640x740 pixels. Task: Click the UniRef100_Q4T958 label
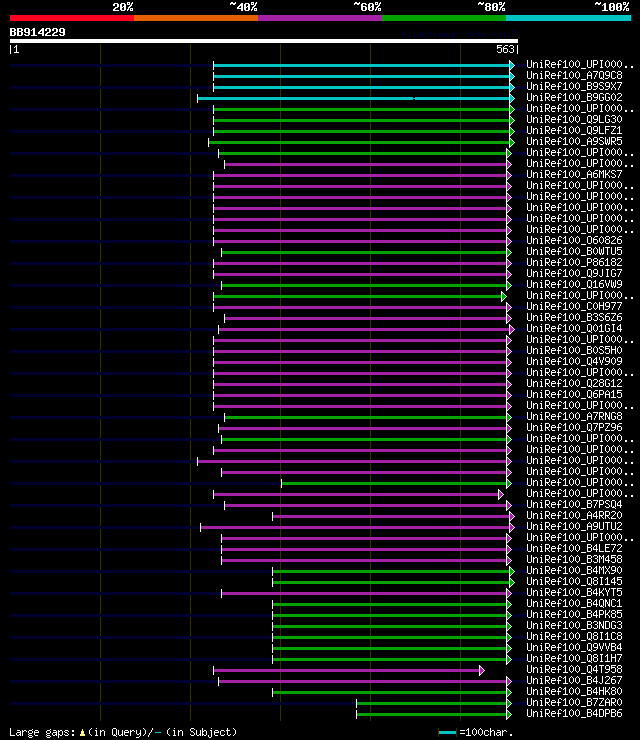[574, 669]
